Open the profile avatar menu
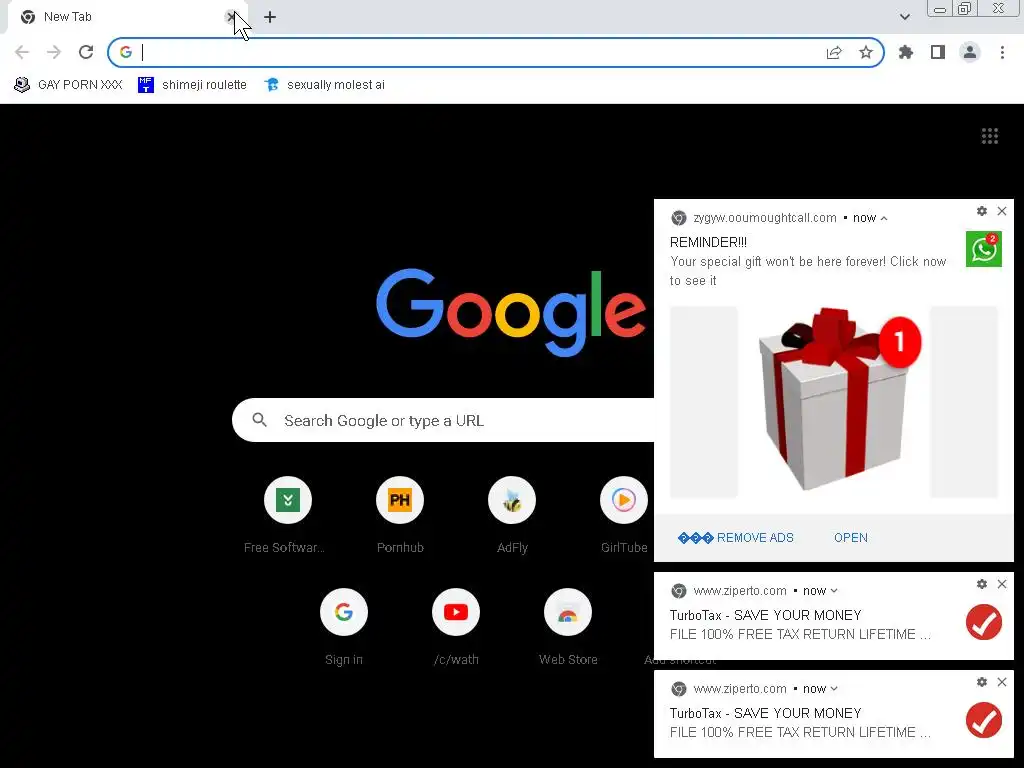The image size is (1024, 768). point(970,52)
